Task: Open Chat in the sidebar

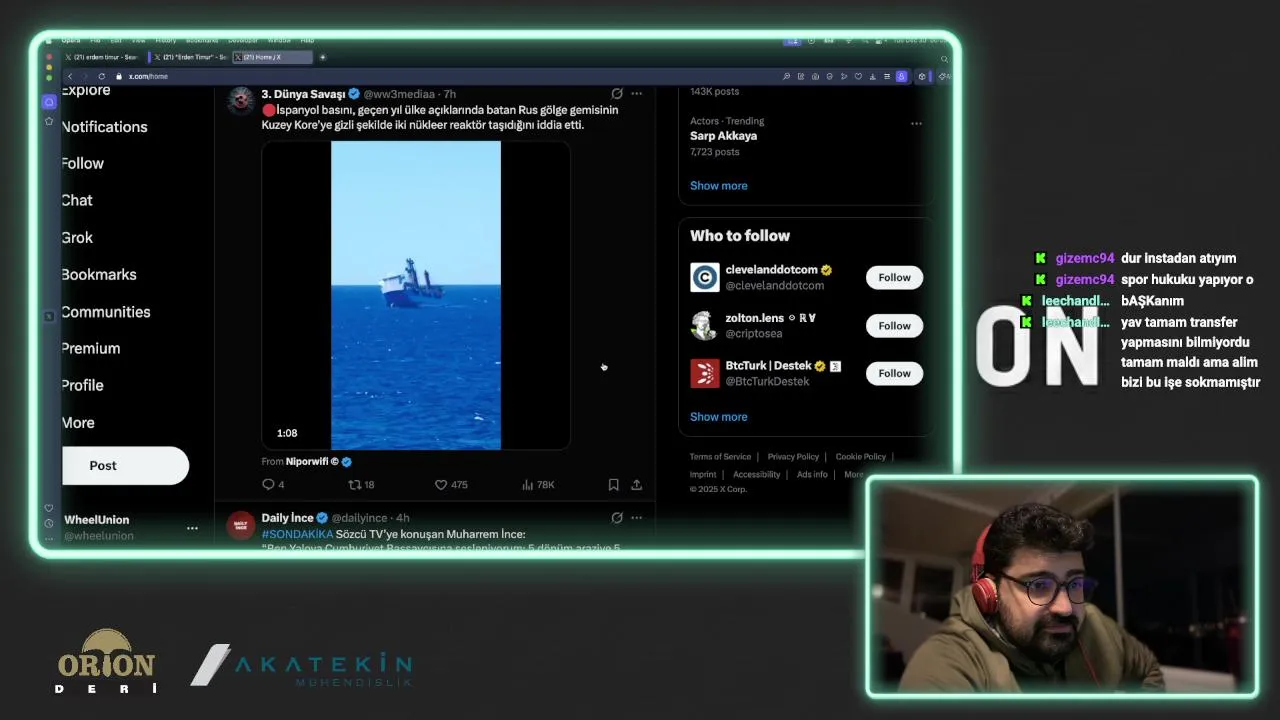Action: point(77,200)
